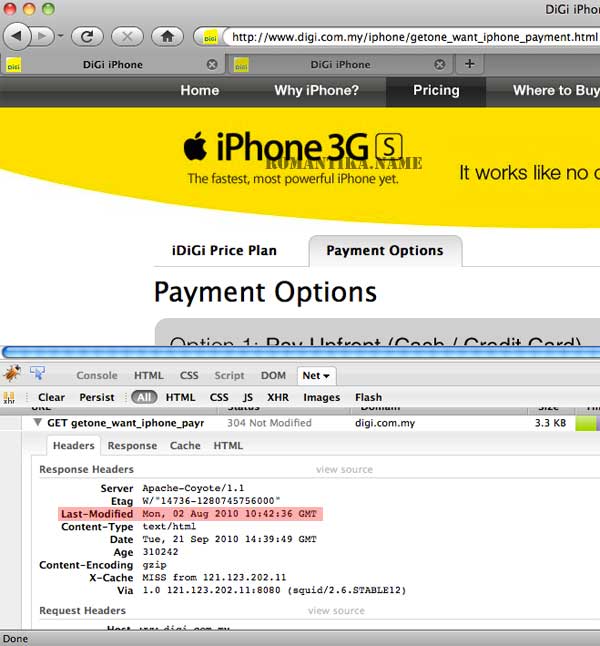Select the All request filter
600x646 pixels.
pyautogui.click(x=144, y=397)
